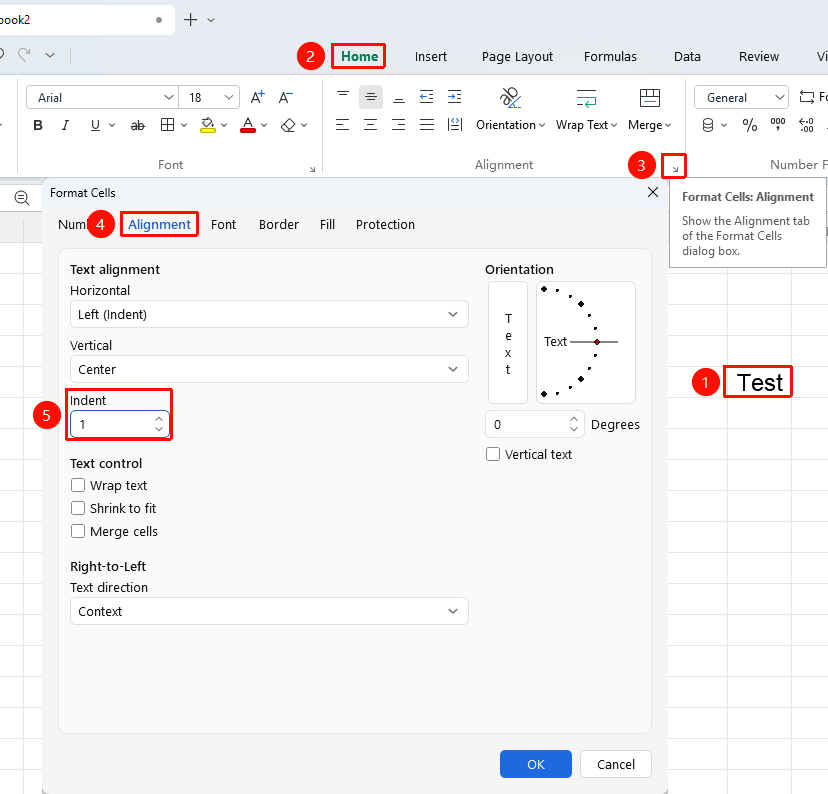This screenshot has width=828, height=794.
Task: Open the Horizontal alignment dropdown
Action: [x=269, y=314]
